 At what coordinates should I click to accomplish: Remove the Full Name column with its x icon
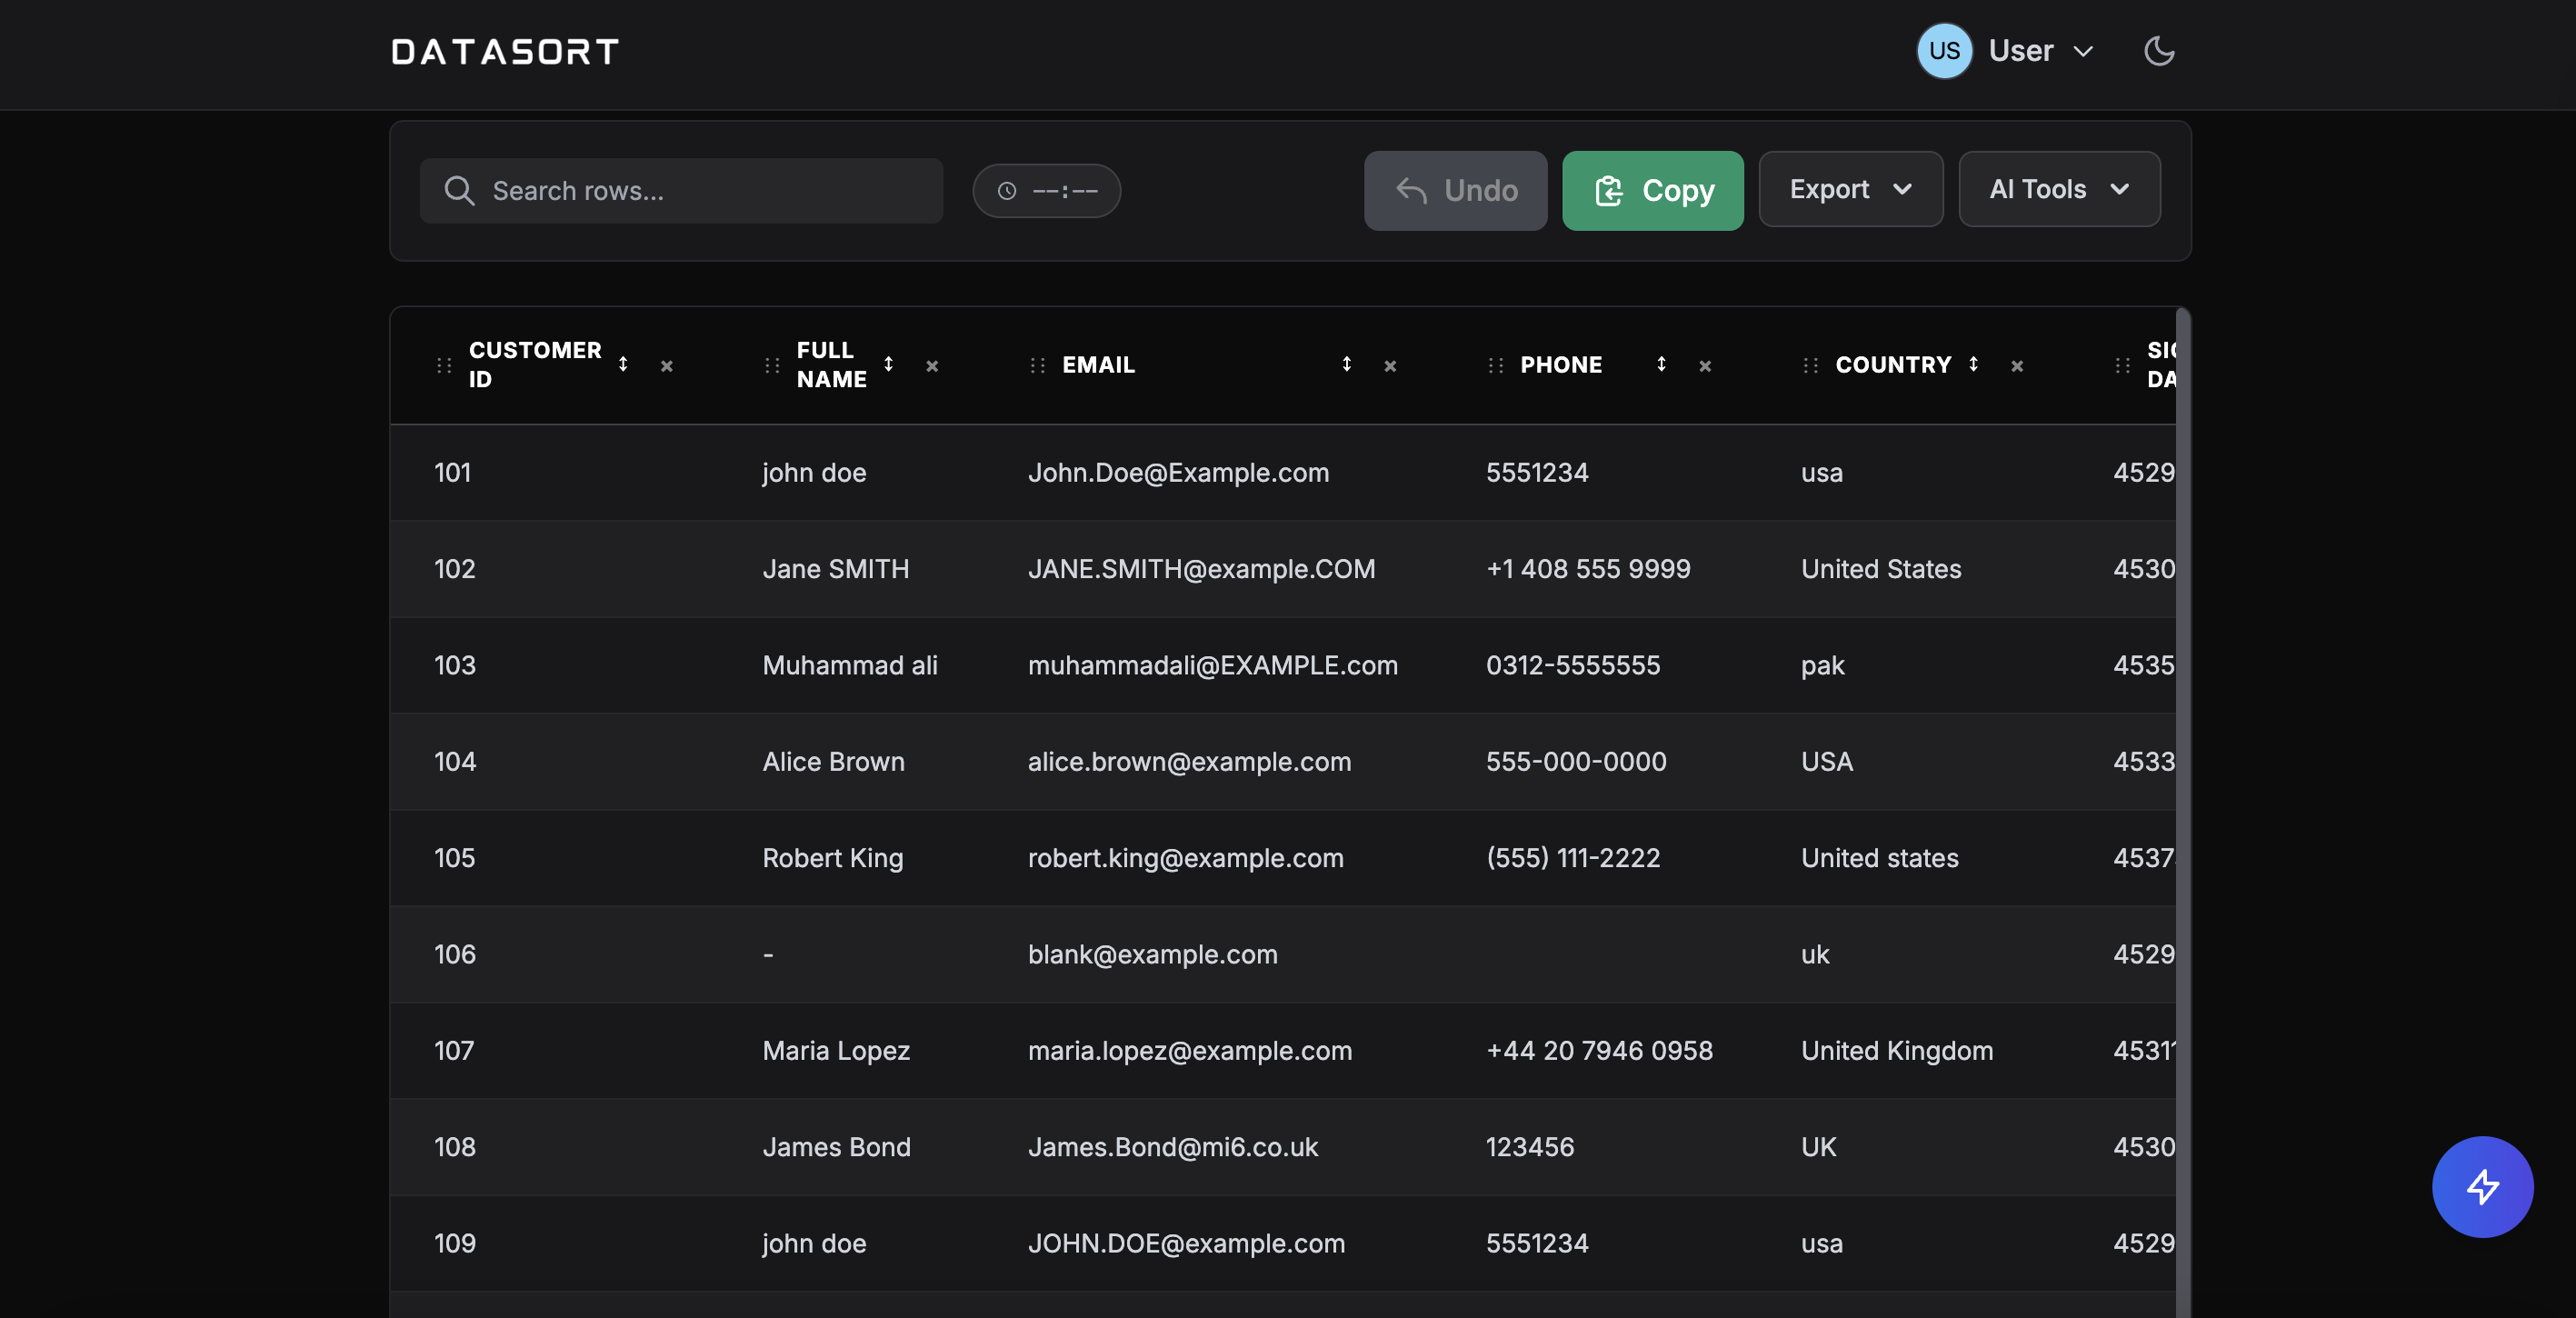[932, 366]
